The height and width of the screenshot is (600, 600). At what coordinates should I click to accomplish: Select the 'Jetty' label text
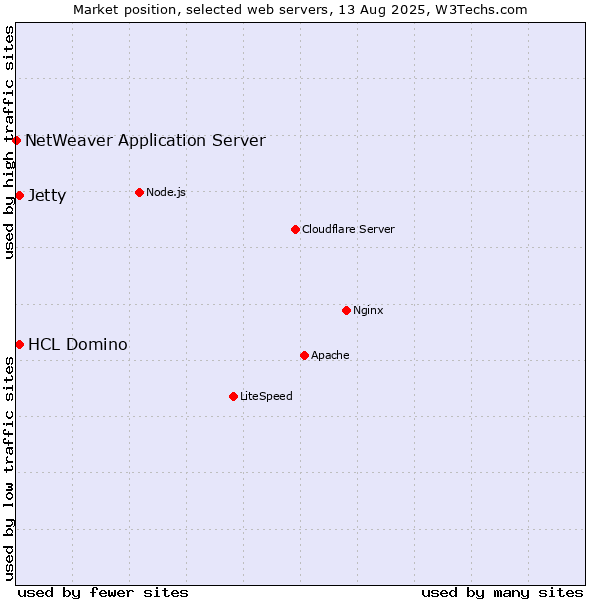click(47, 196)
